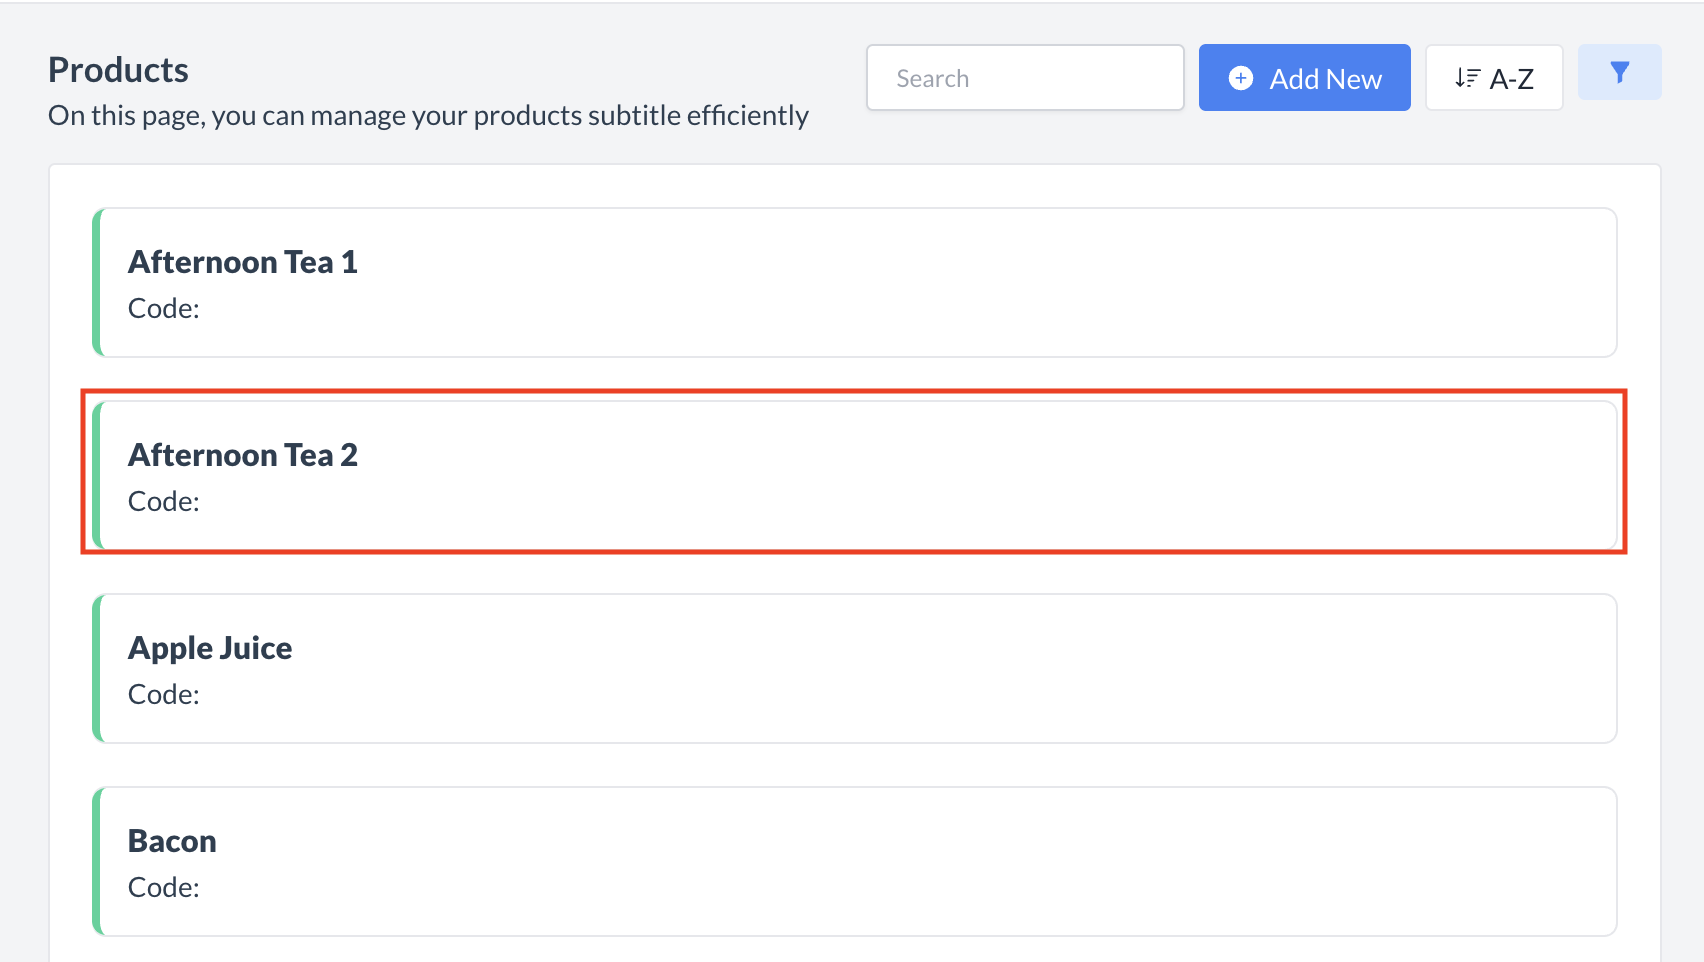Click inside the Search field

coord(1024,77)
